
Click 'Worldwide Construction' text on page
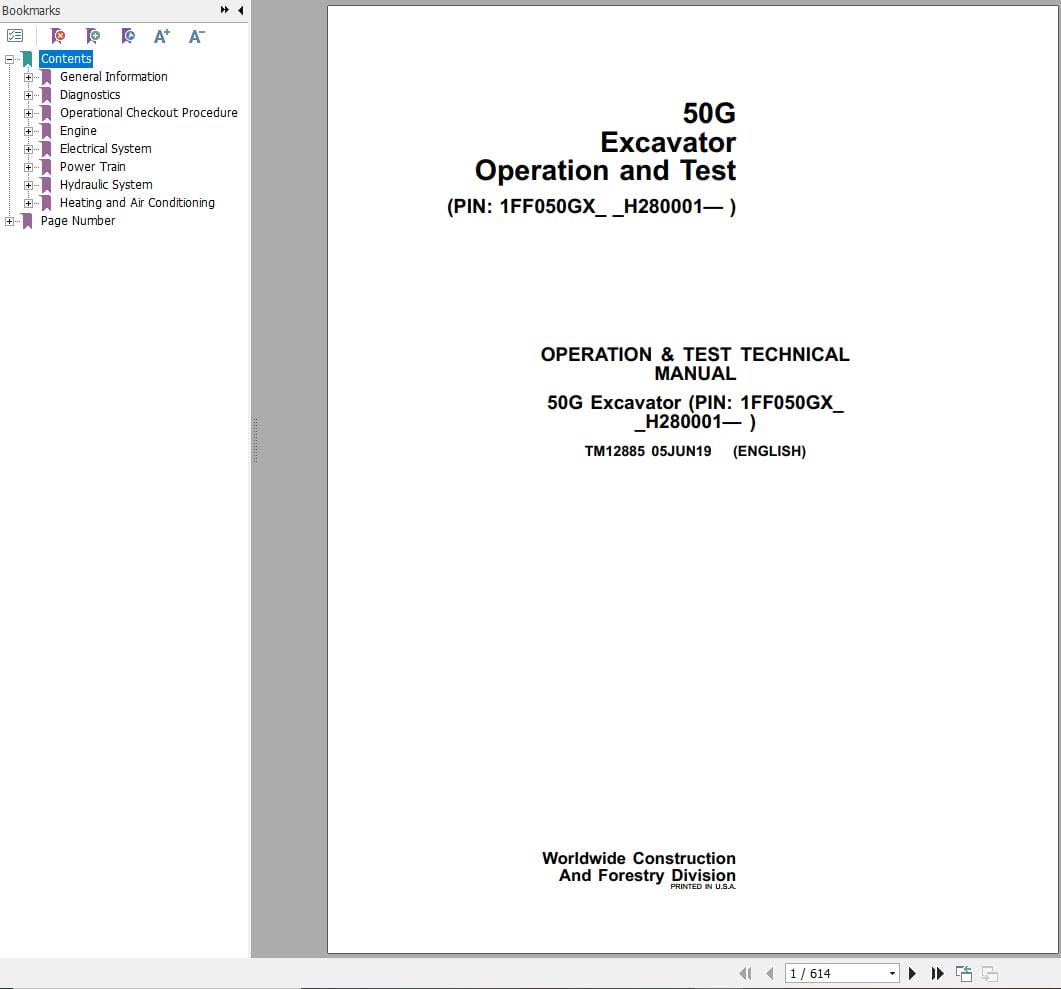639,858
